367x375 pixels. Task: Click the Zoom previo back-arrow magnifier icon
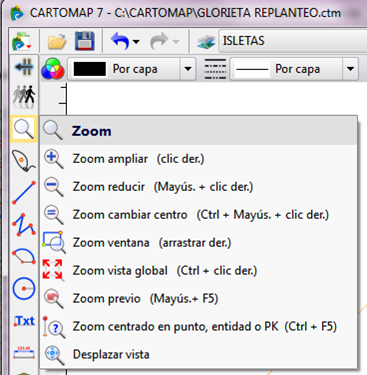(x=53, y=299)
